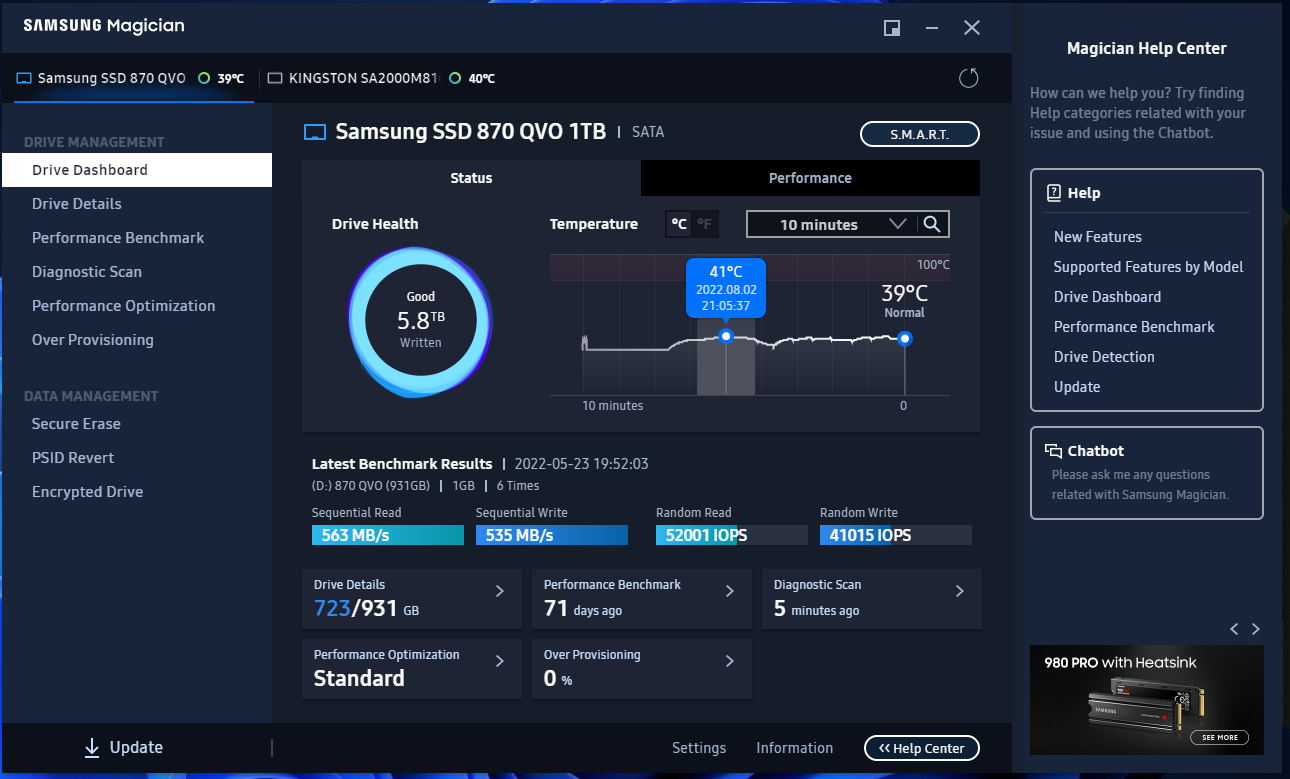The height and width of the screenshot is (779, 1290).
Task: Open the New Features help topic
Action: click(1098, 237)
